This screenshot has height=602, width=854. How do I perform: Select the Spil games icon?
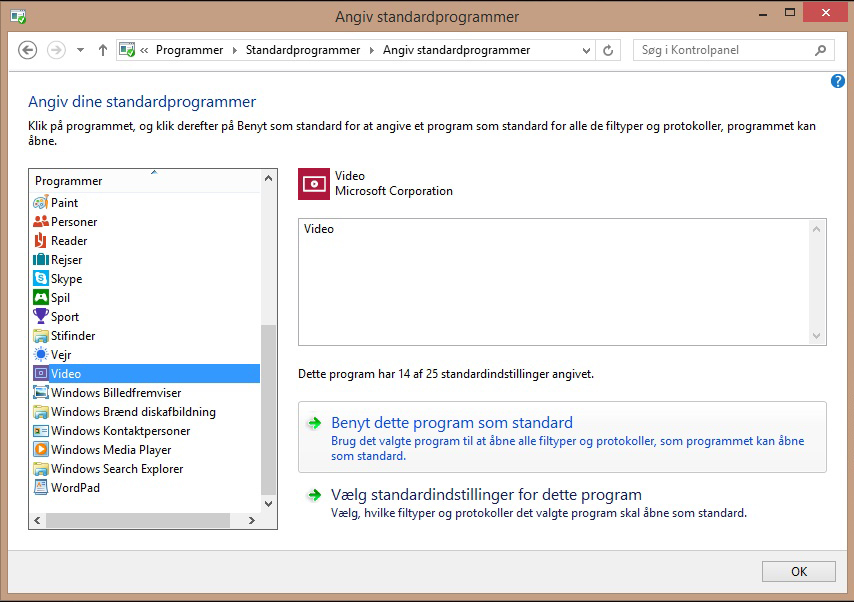tap(41, 298)
